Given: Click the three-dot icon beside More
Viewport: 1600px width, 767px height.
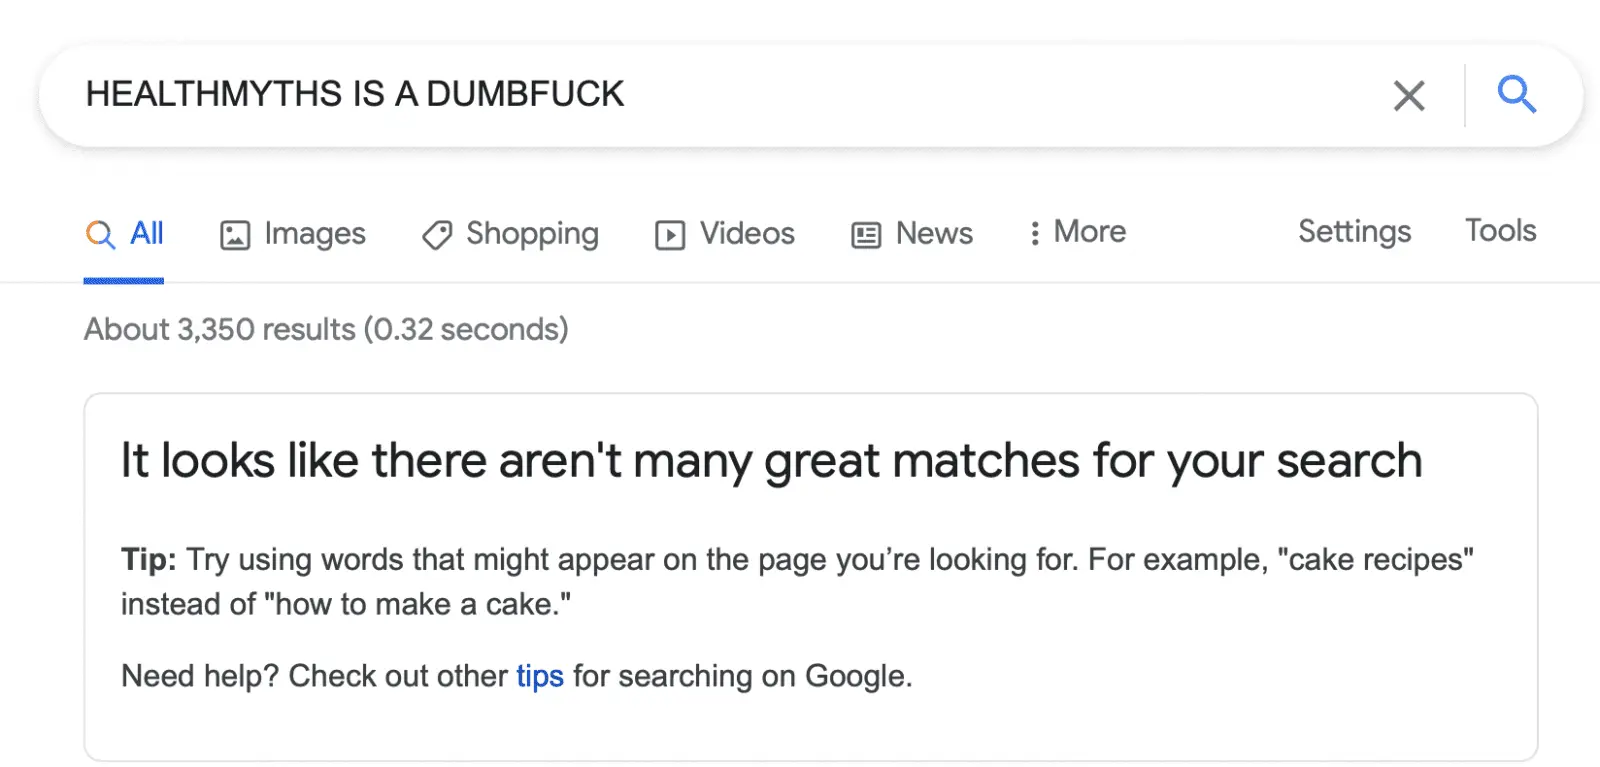Looking at the screenshot, I should [1035, 233].
